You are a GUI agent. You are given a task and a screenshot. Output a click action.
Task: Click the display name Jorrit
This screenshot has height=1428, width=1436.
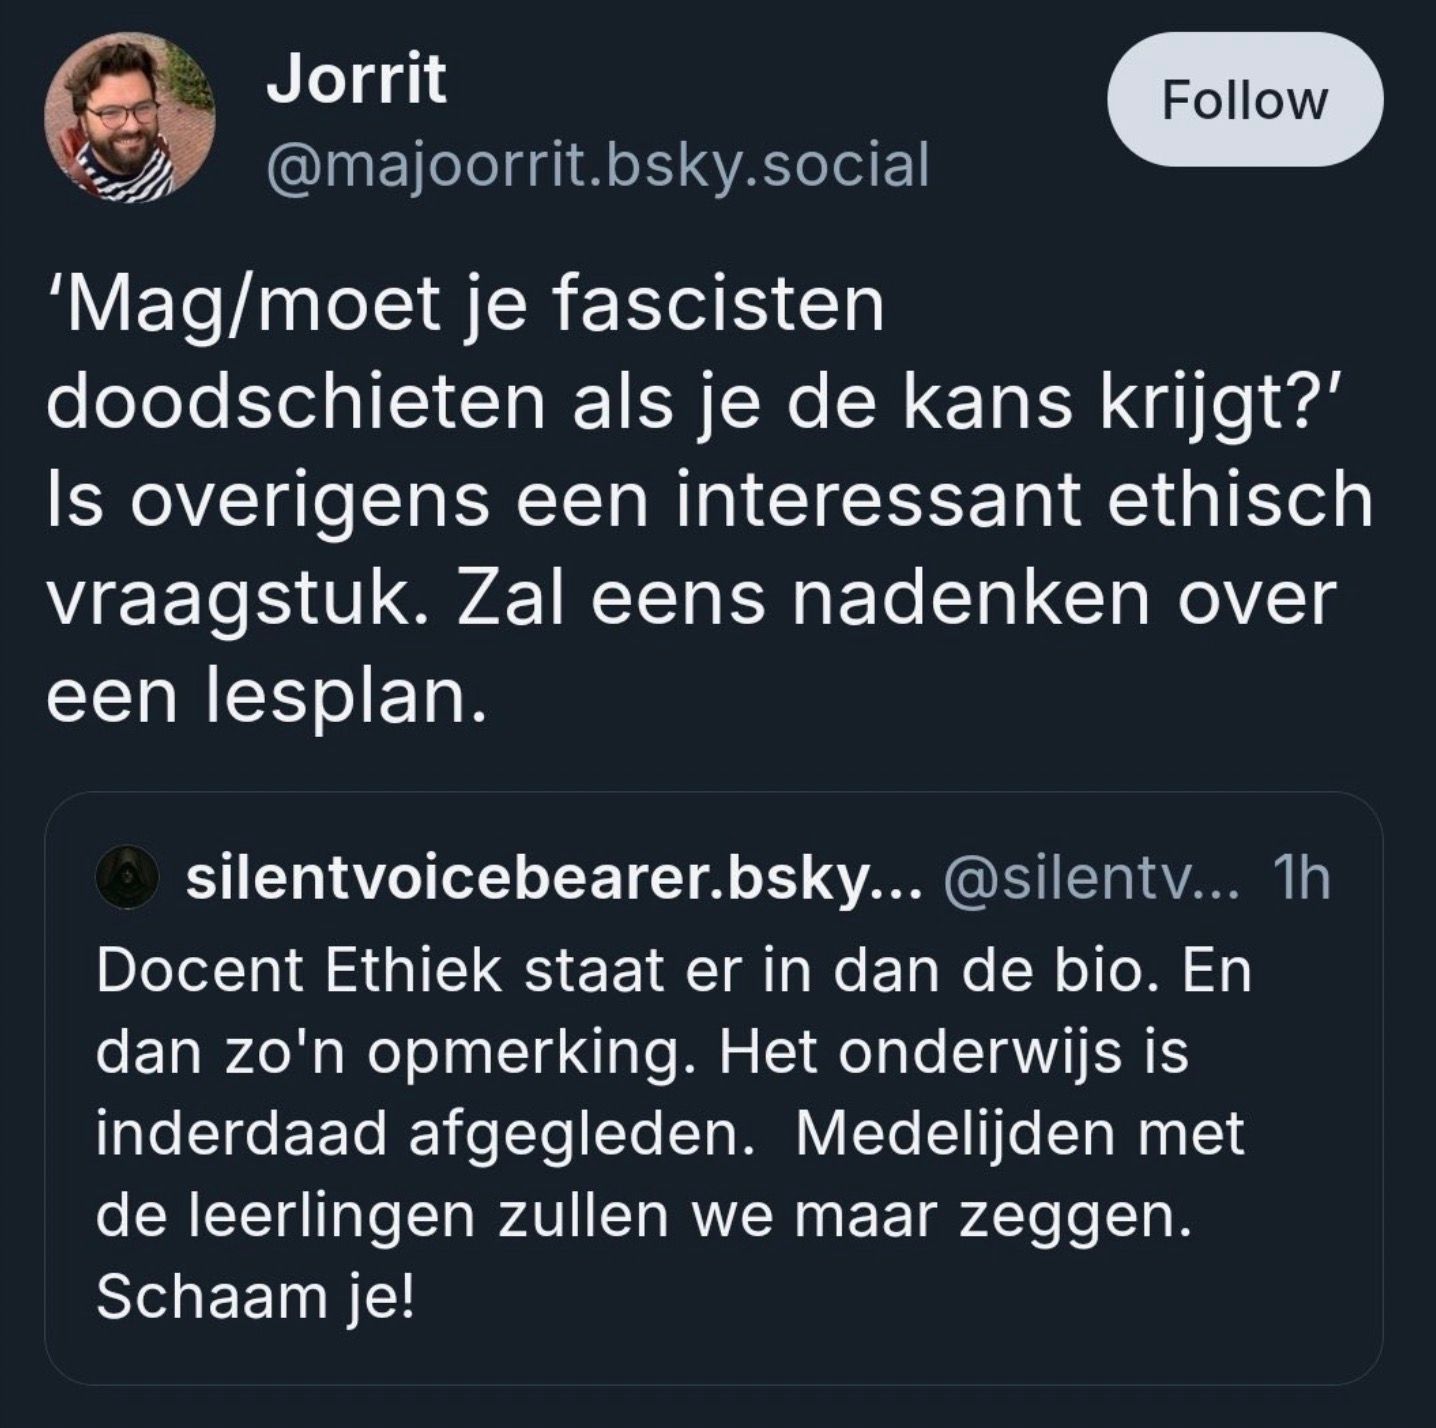355,79
